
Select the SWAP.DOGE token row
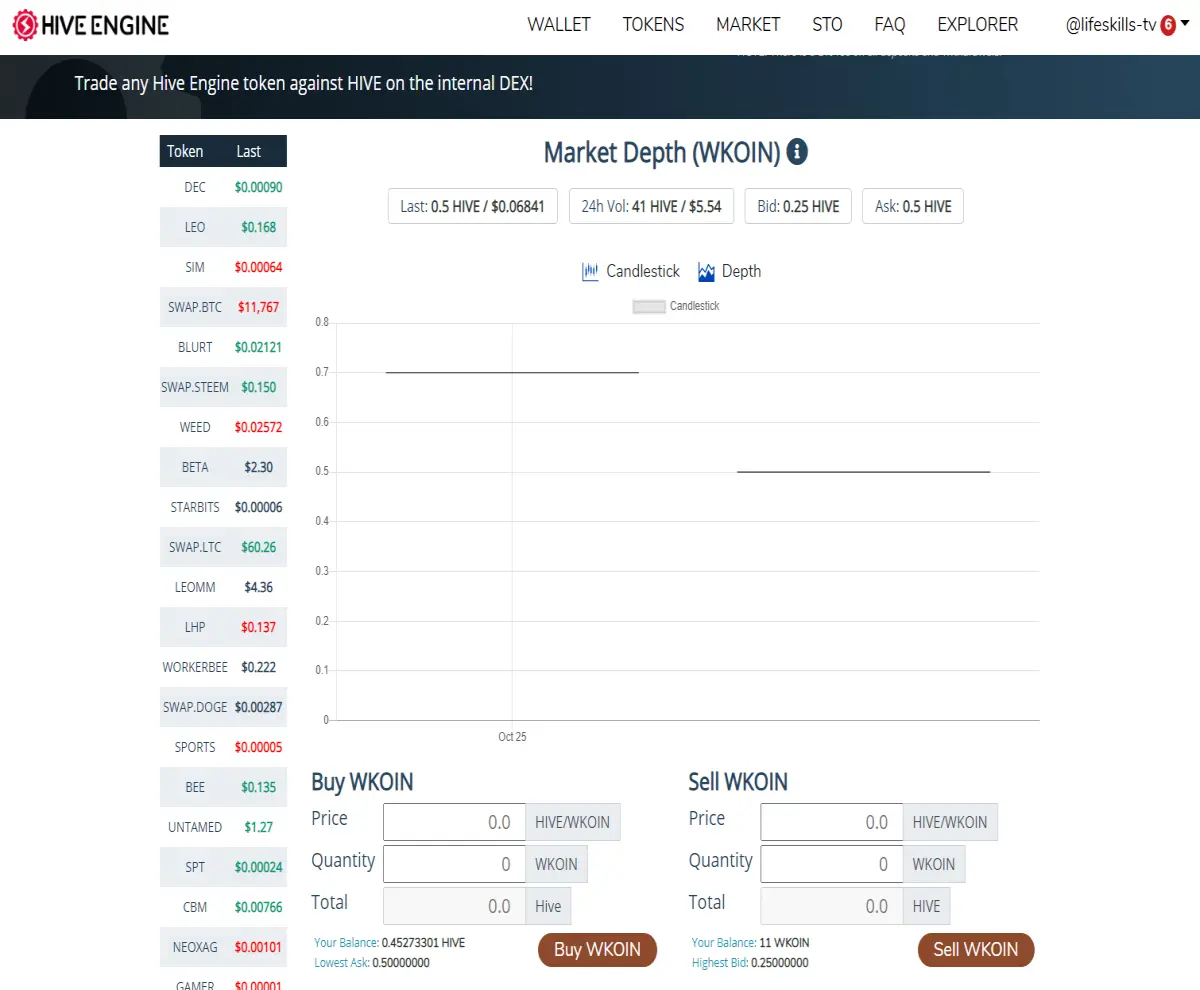point(223,707)
